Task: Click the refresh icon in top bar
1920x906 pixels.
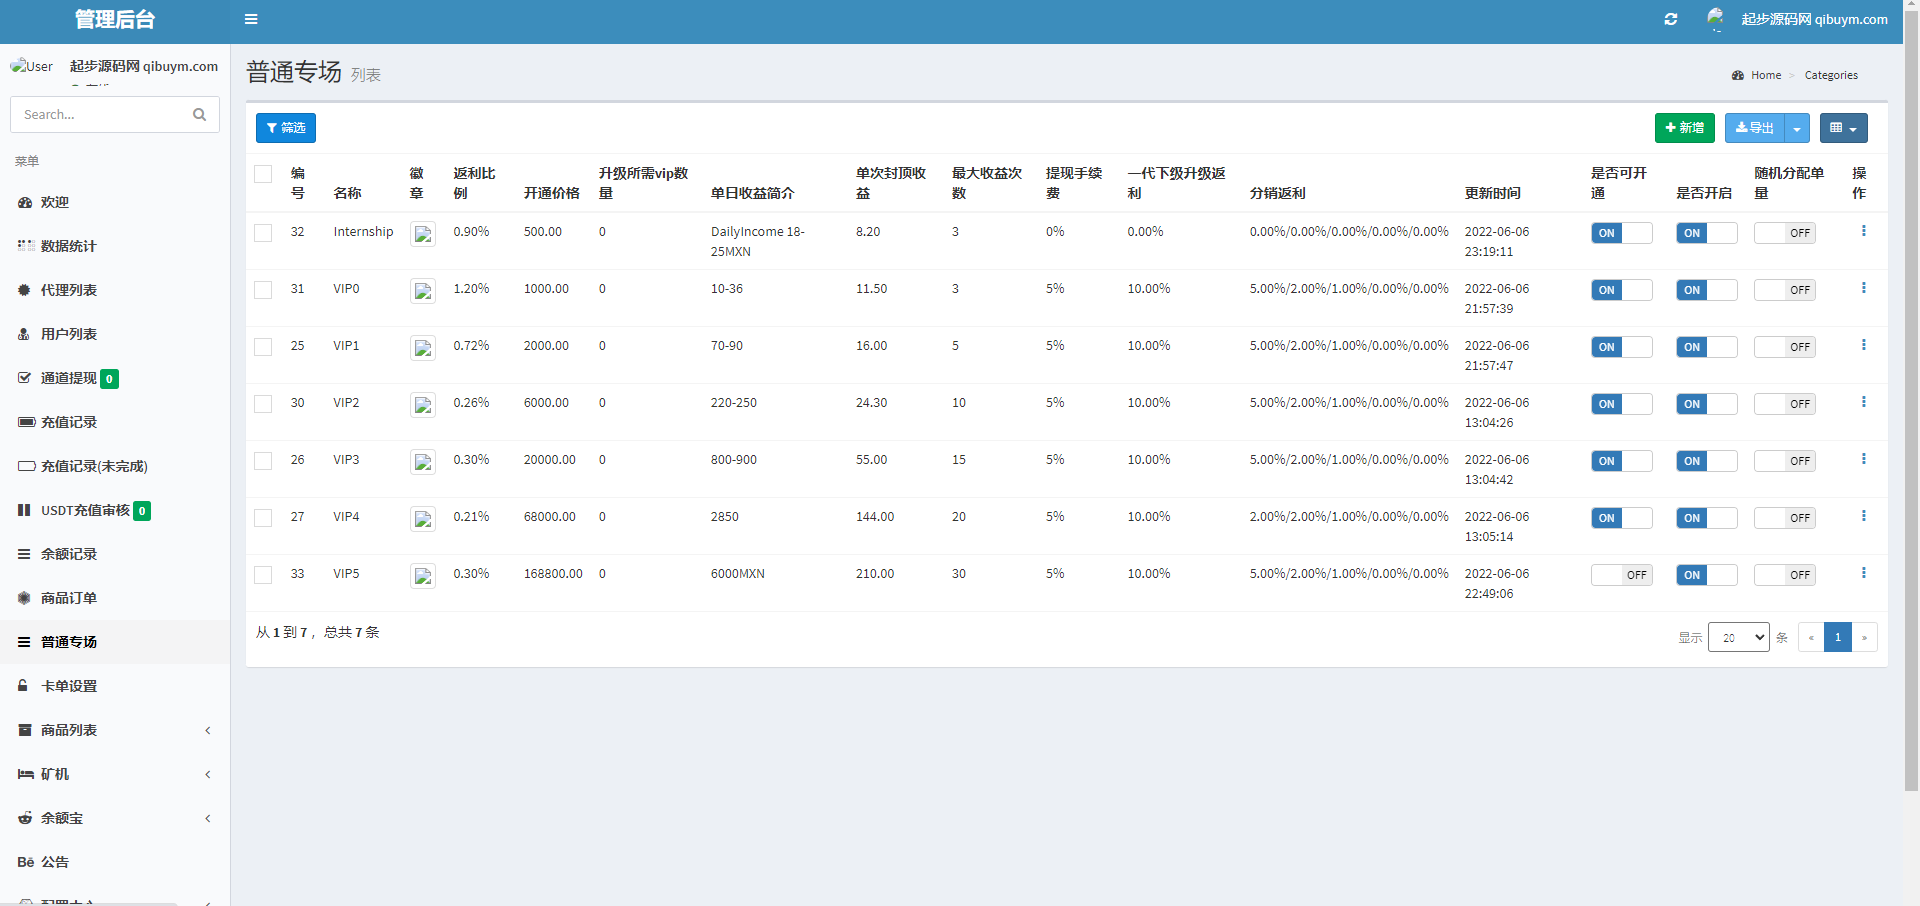Action: click(x=1670, y=19)
